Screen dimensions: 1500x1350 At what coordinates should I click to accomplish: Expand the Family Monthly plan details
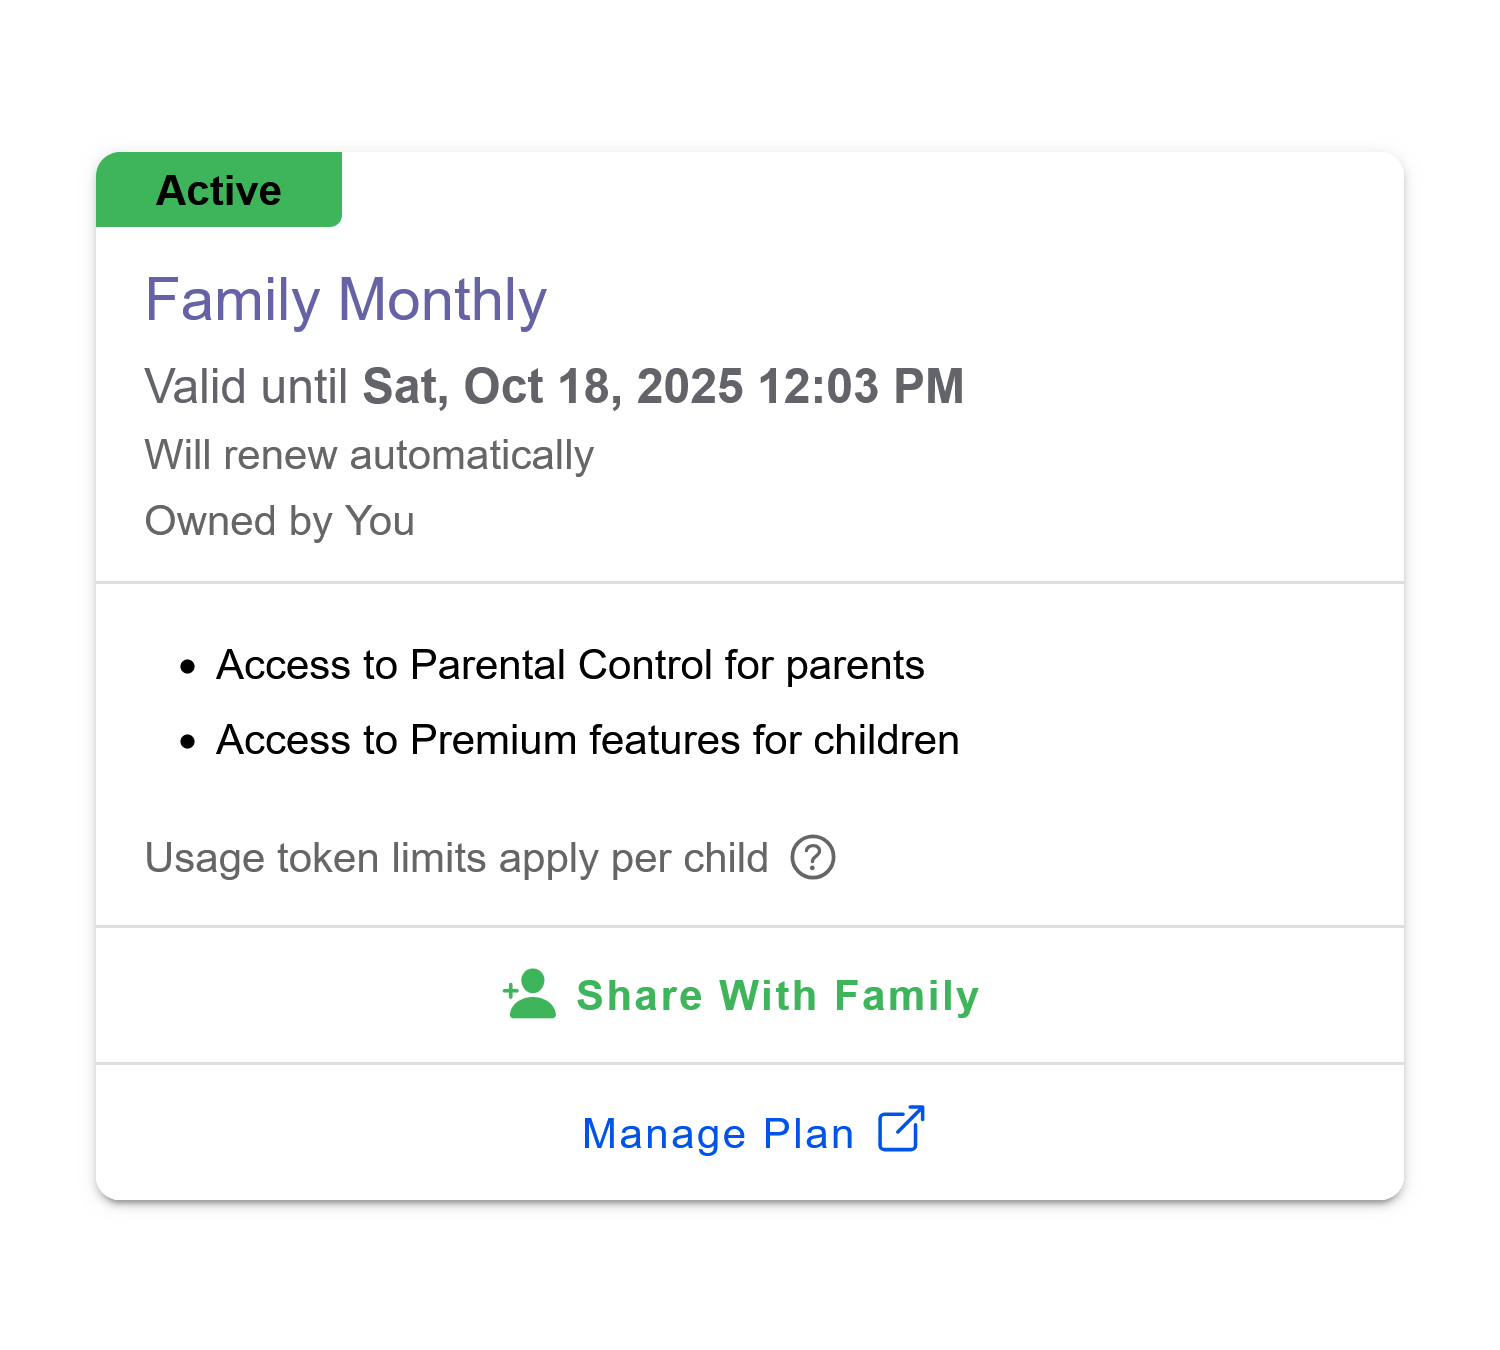pos(346,299)
